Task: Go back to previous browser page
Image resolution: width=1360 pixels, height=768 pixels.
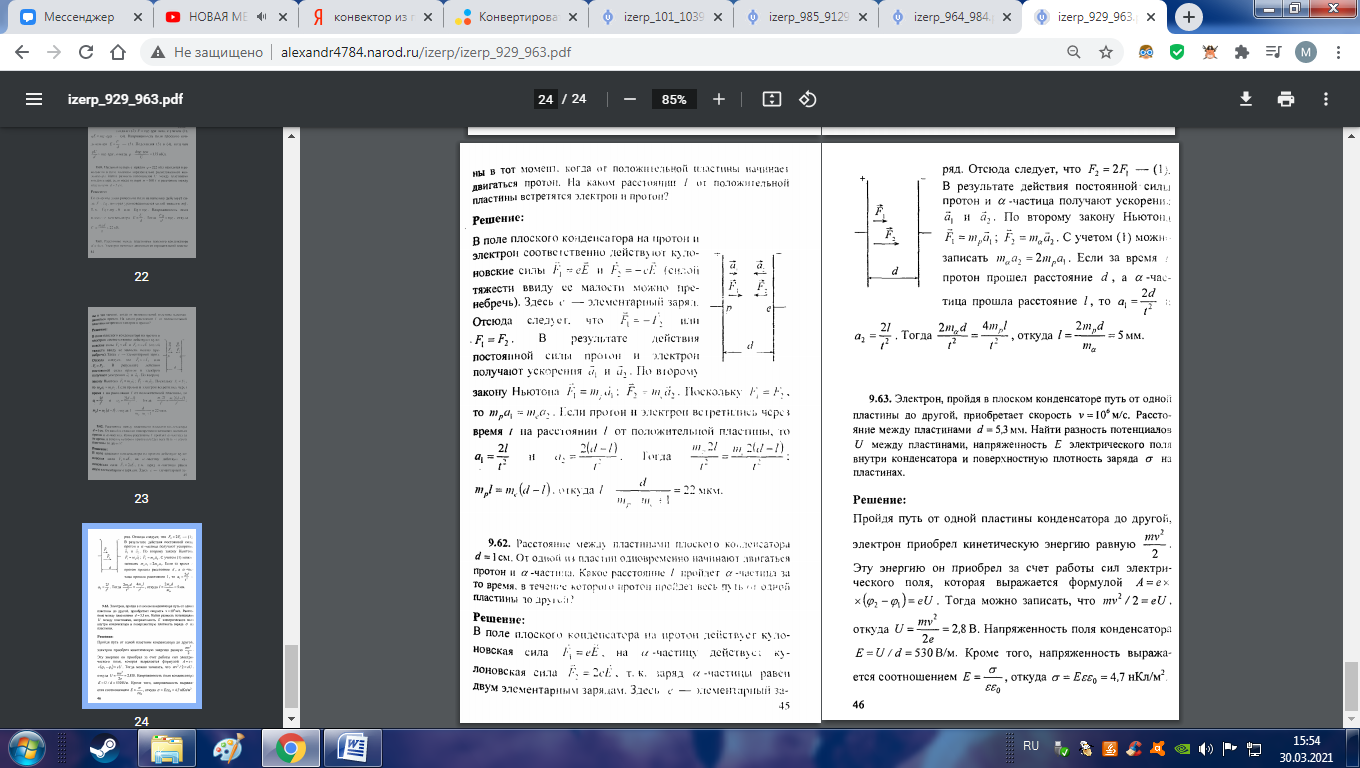Action: 23,52
